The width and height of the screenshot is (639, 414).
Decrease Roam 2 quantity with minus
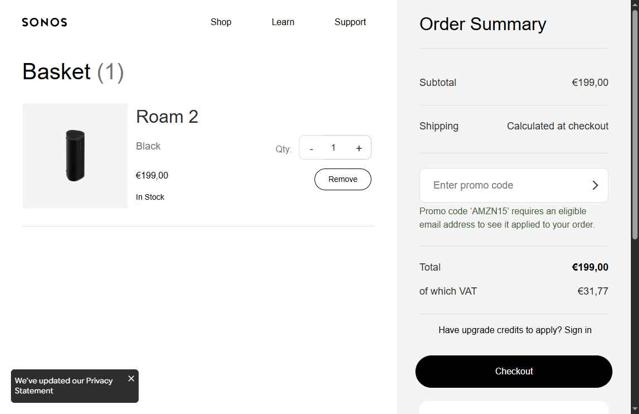(x=311, y=148)
